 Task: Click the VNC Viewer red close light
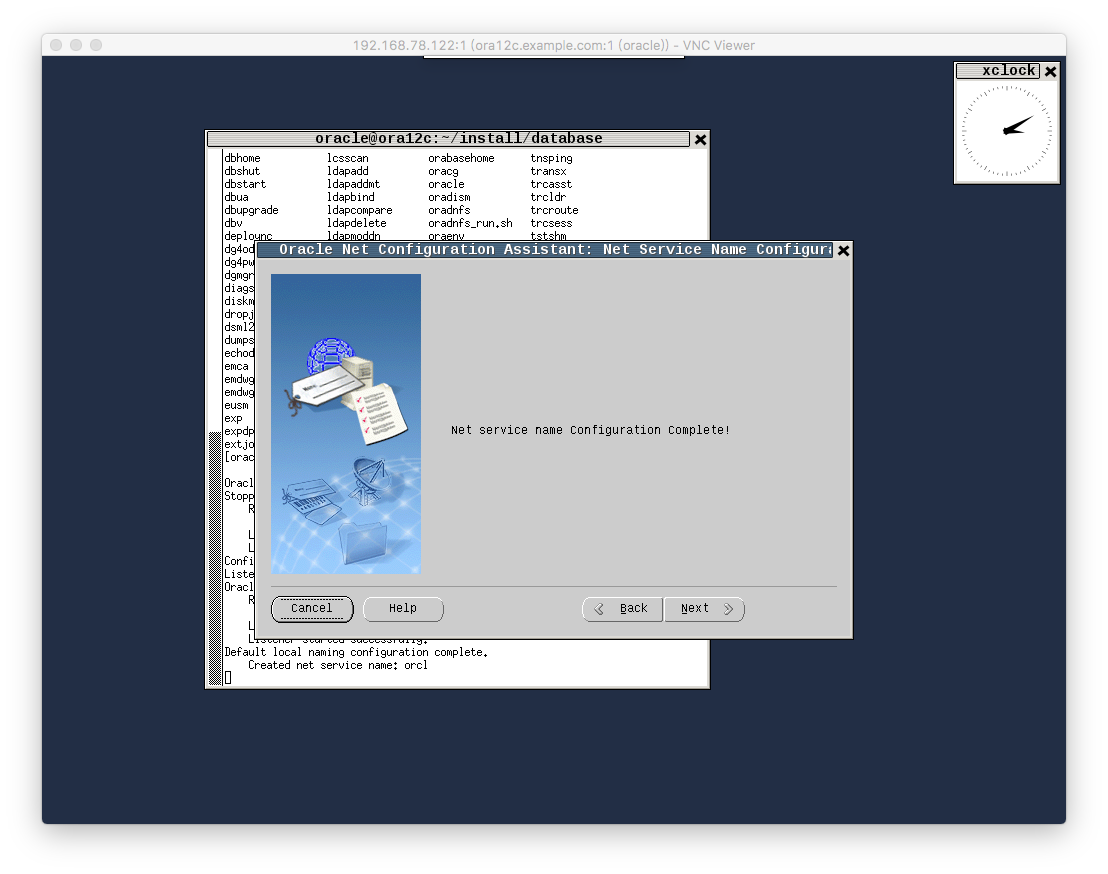point(57,45)
